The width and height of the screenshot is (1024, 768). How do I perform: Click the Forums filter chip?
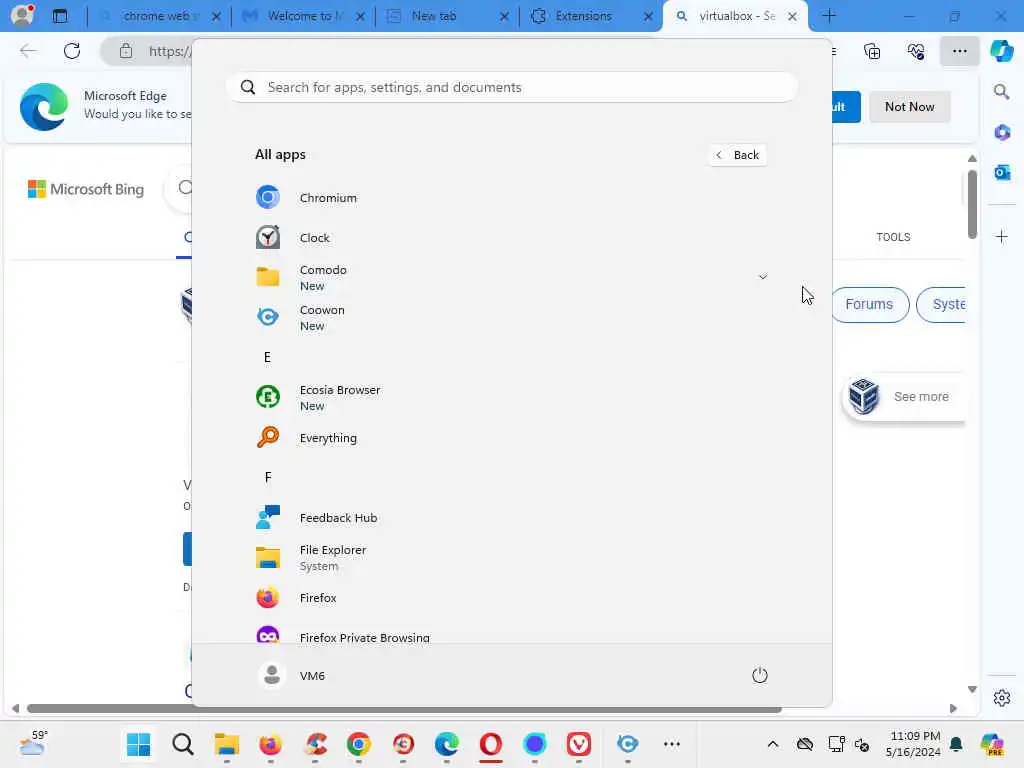(x=869, y=304)
